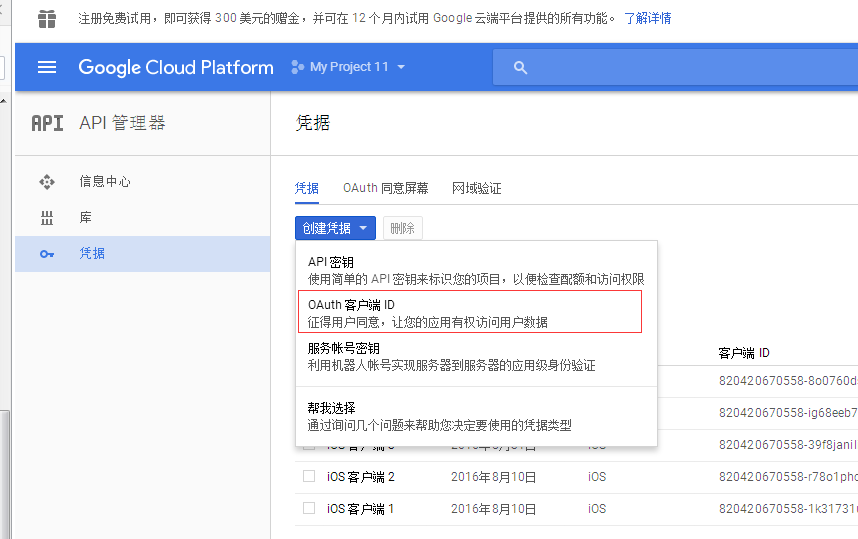The width and height of the screenshot is (858, 539).
Task: Click the iOS 客户端 1 name
Action: (361, 509)
